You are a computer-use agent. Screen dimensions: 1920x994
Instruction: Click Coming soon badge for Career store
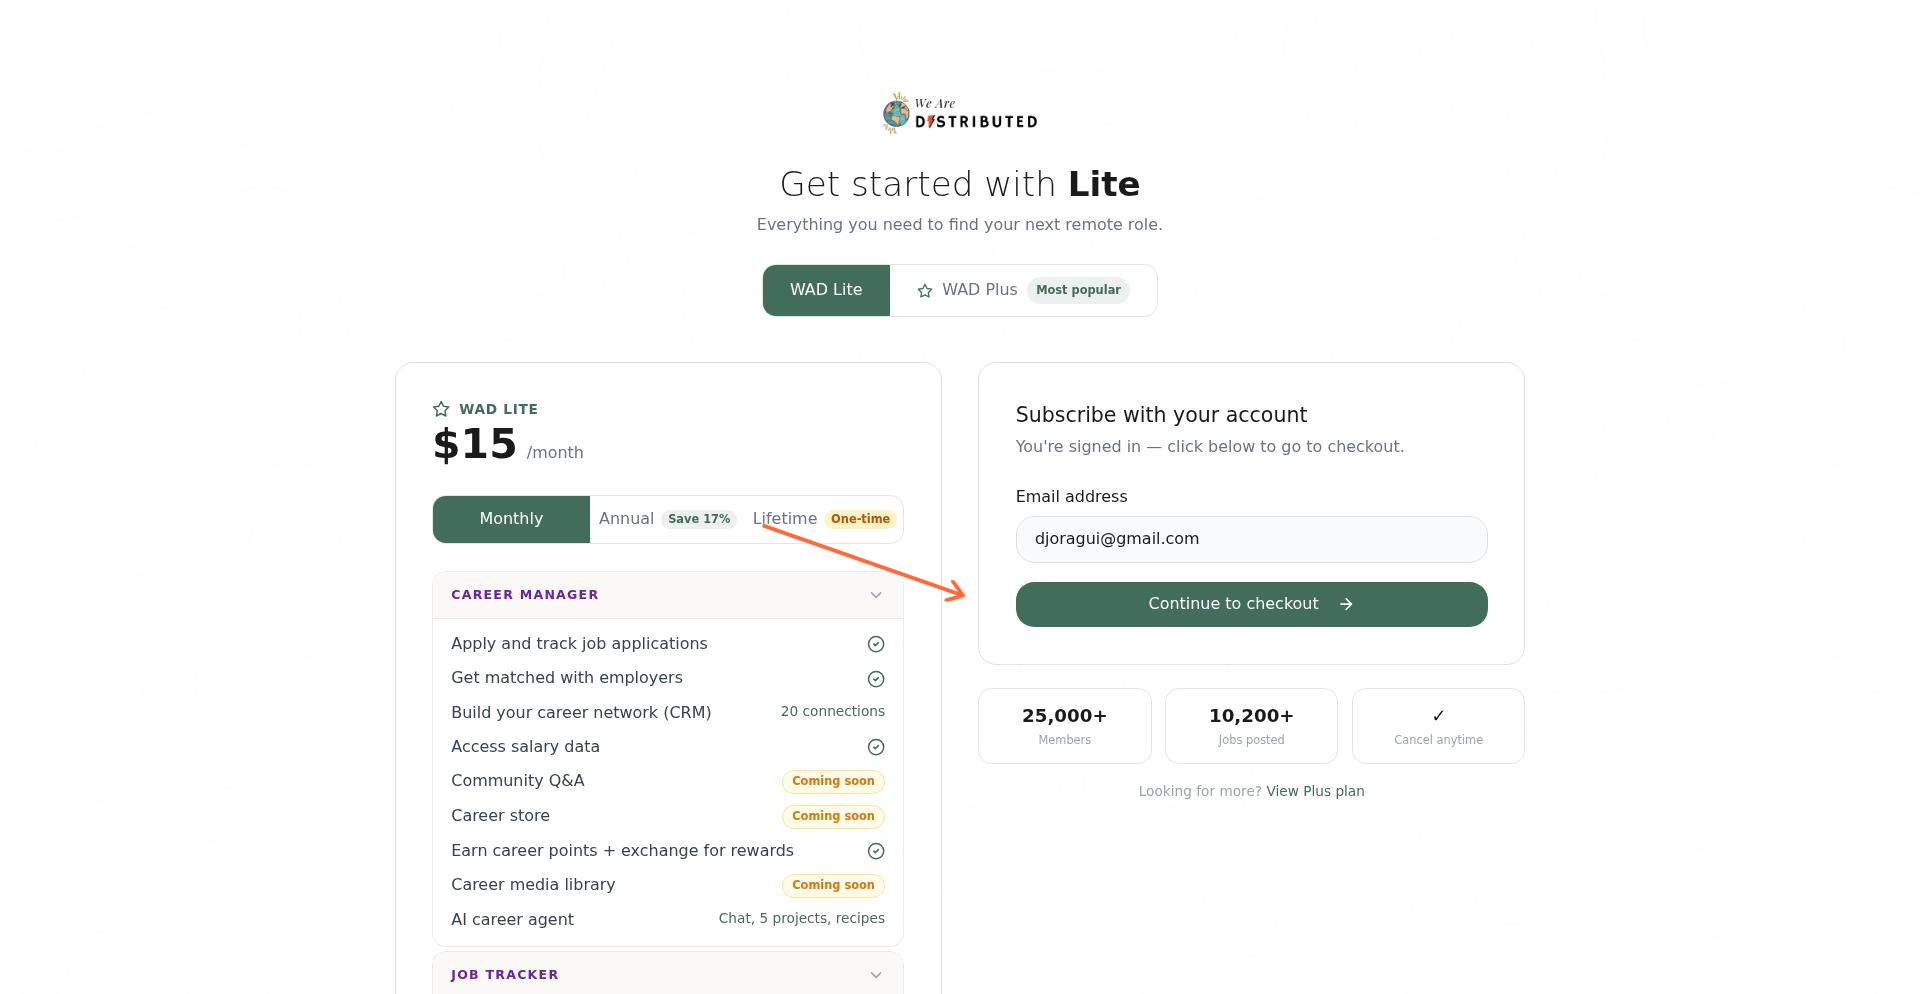(833, 816)
